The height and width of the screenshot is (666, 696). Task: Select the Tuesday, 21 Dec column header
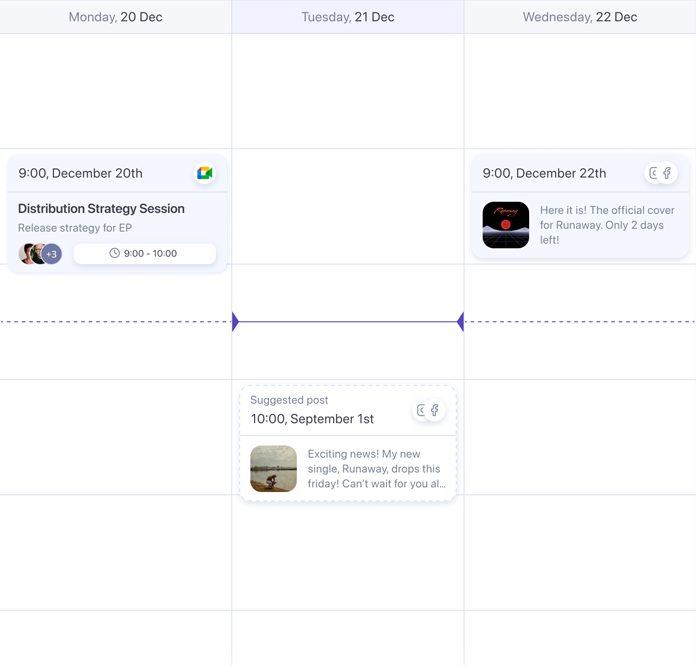pyautogui.click(x=348, y=17)
